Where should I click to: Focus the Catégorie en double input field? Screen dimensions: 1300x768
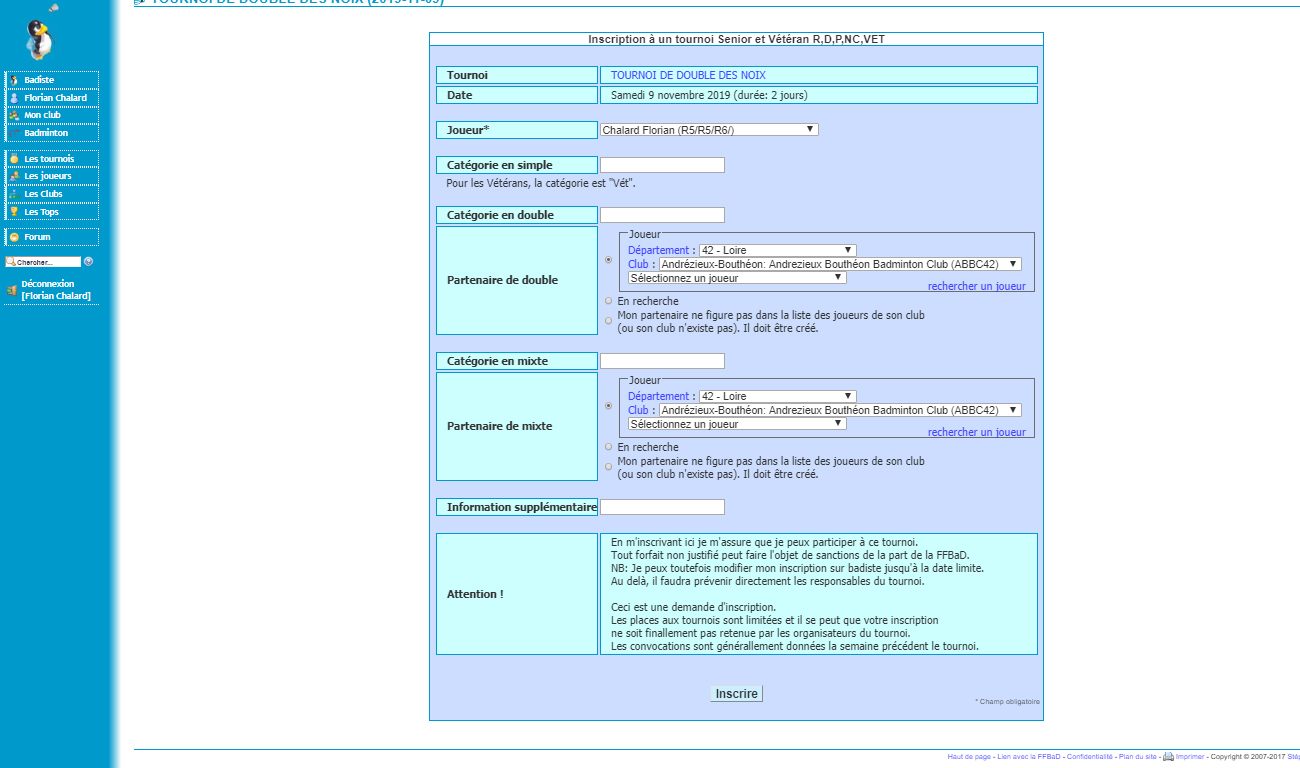tap(662, 215)
